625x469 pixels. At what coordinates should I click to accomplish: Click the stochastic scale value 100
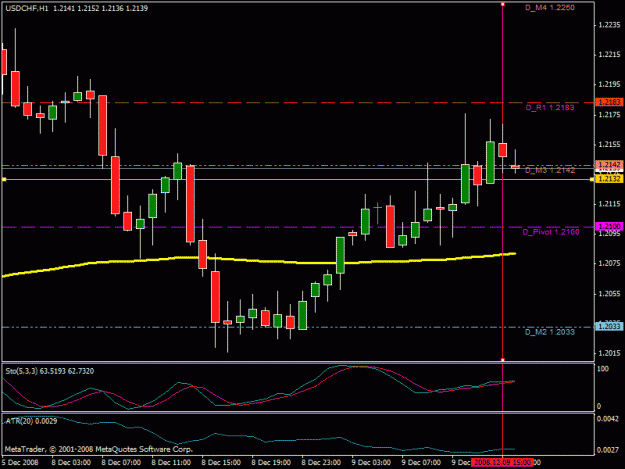click(x=603, y=369)
